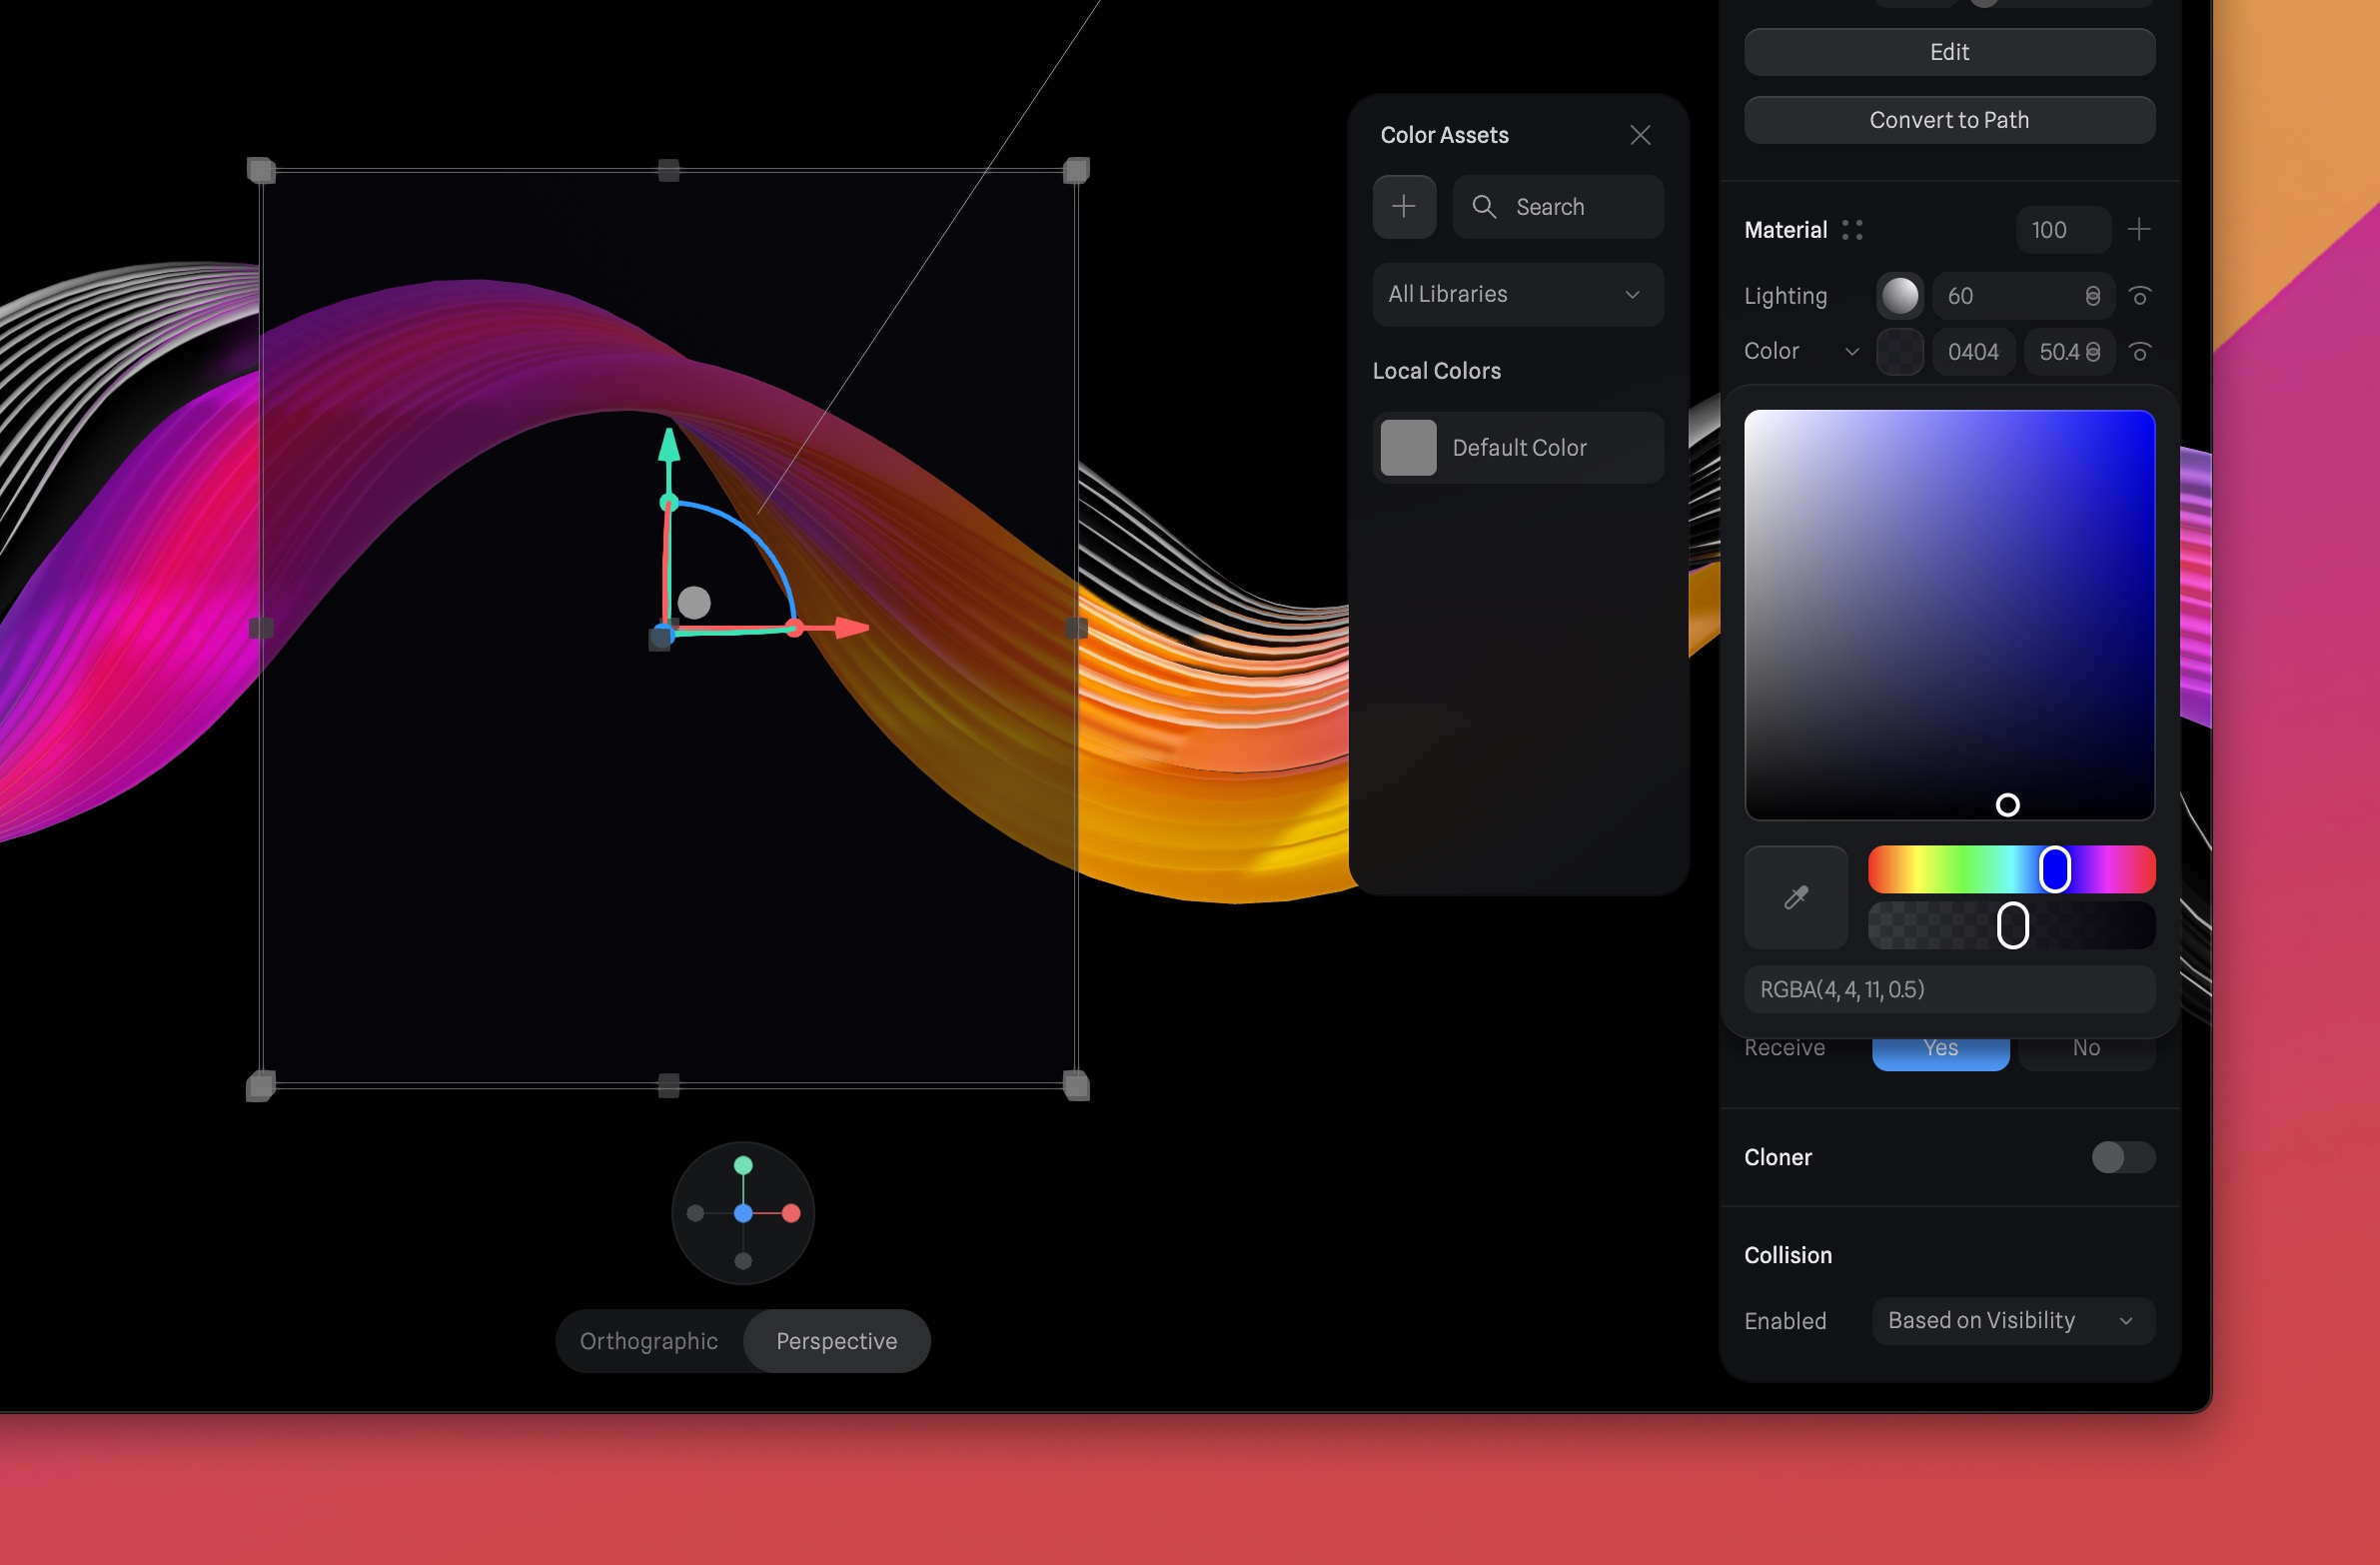Click the Convert to Path button
Viewport: 2380px width, 1565px height.
coord(1948,120)
